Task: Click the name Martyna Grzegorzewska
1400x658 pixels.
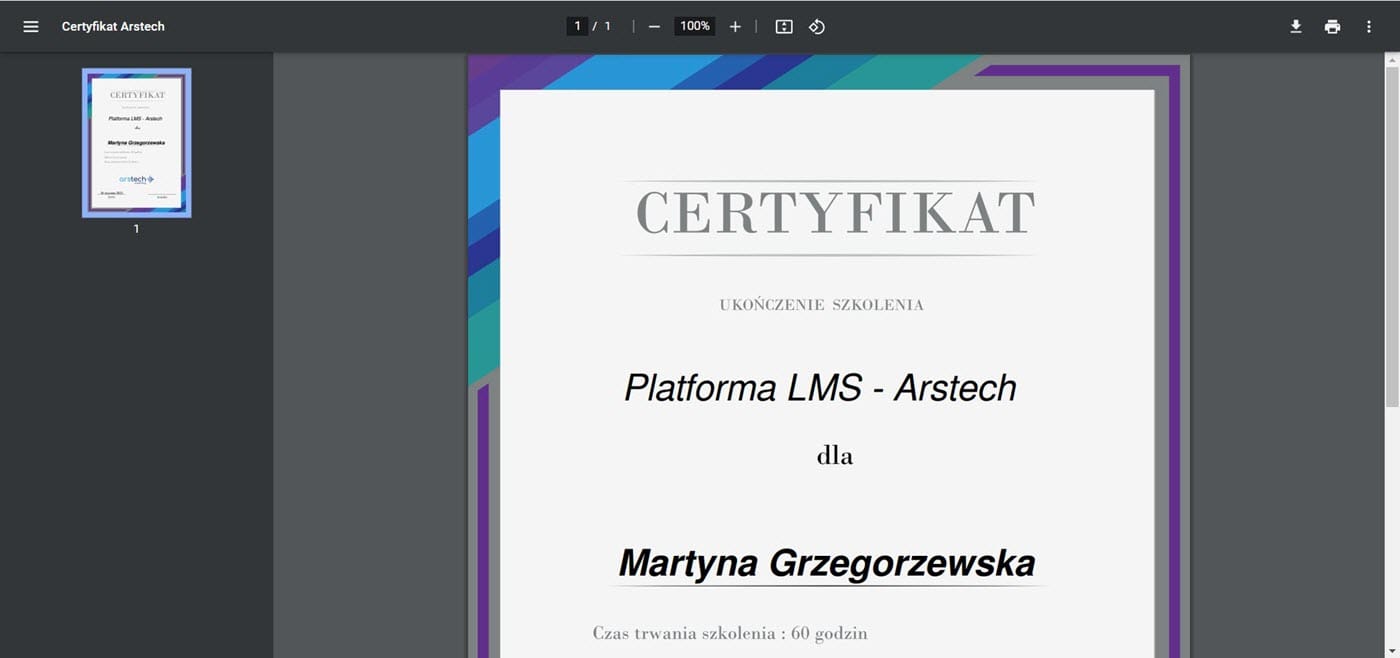Action: [827, 563]
